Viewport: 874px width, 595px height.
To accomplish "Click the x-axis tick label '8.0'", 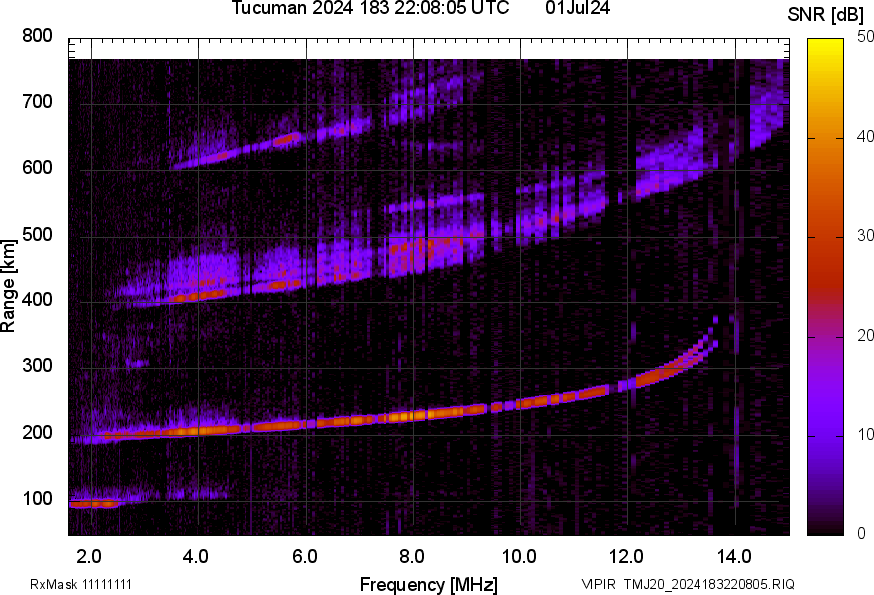I will (411, 557).
